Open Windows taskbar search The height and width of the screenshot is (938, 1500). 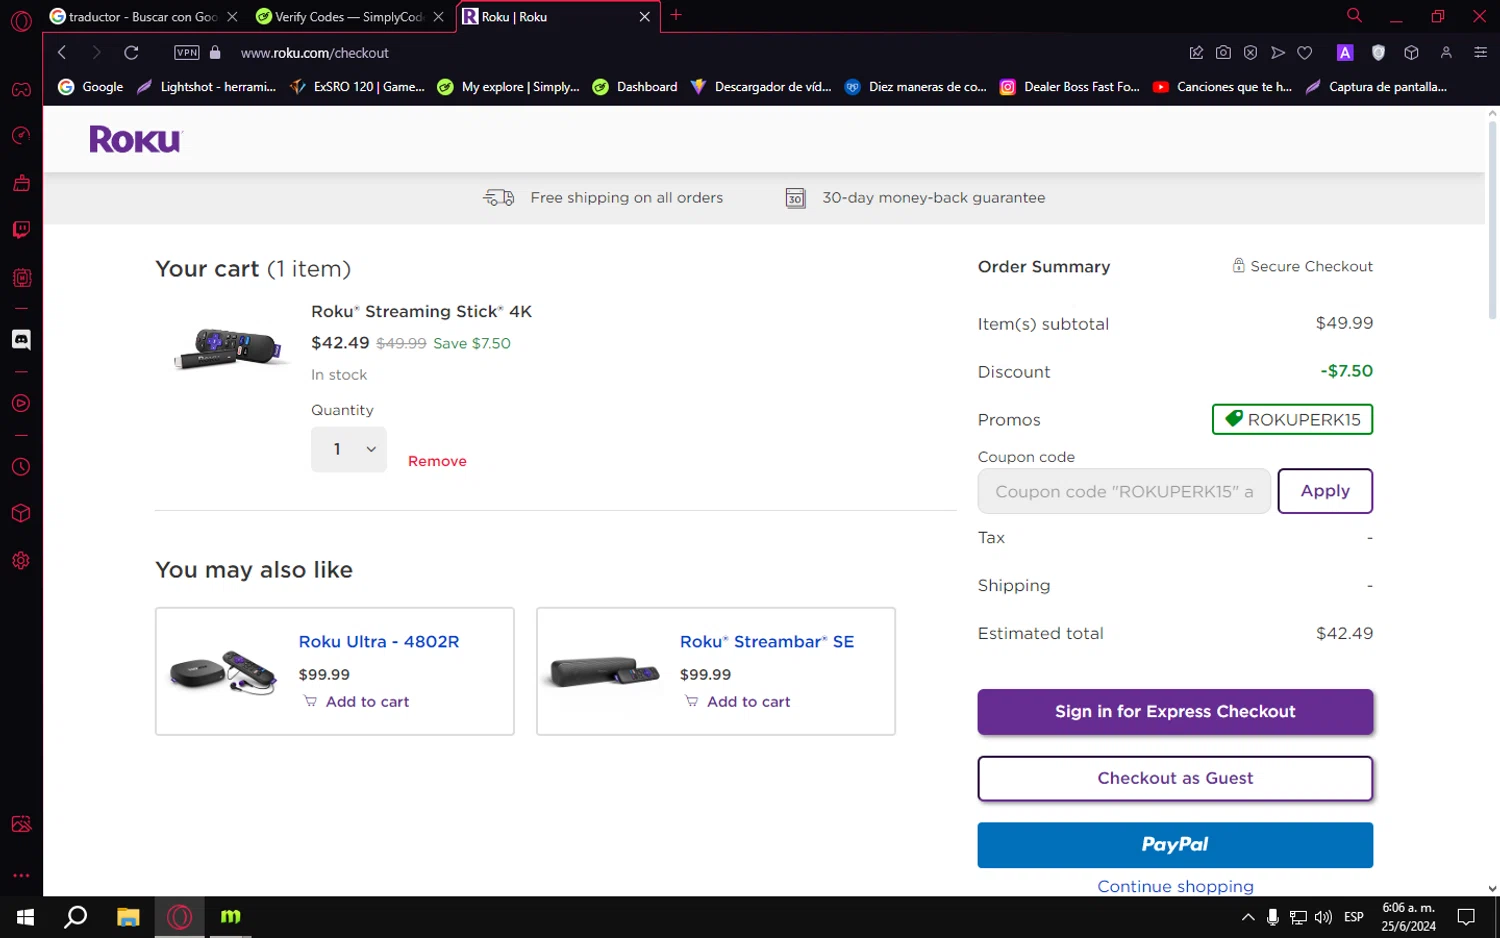pyautogui.click(x=76, y=917)
